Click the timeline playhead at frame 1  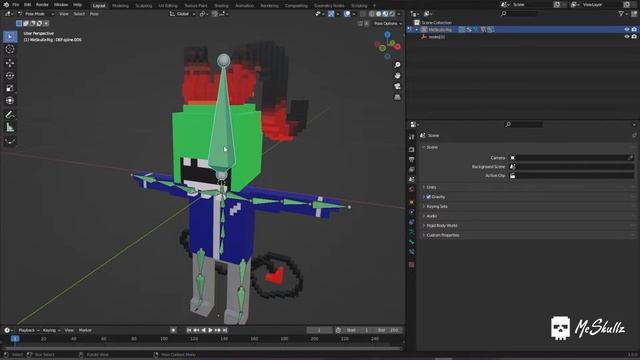(x=15, y=339)
